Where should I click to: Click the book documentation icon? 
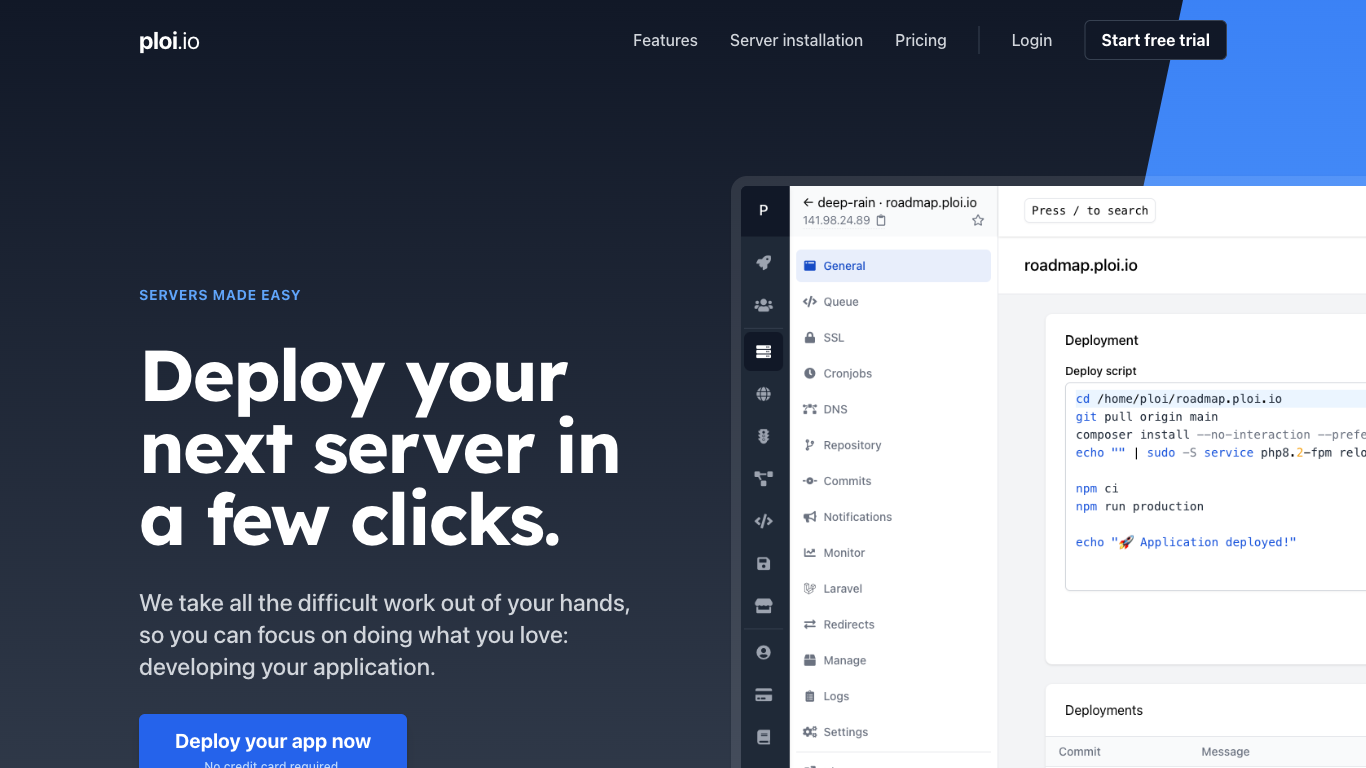click(x=764, y=737)
